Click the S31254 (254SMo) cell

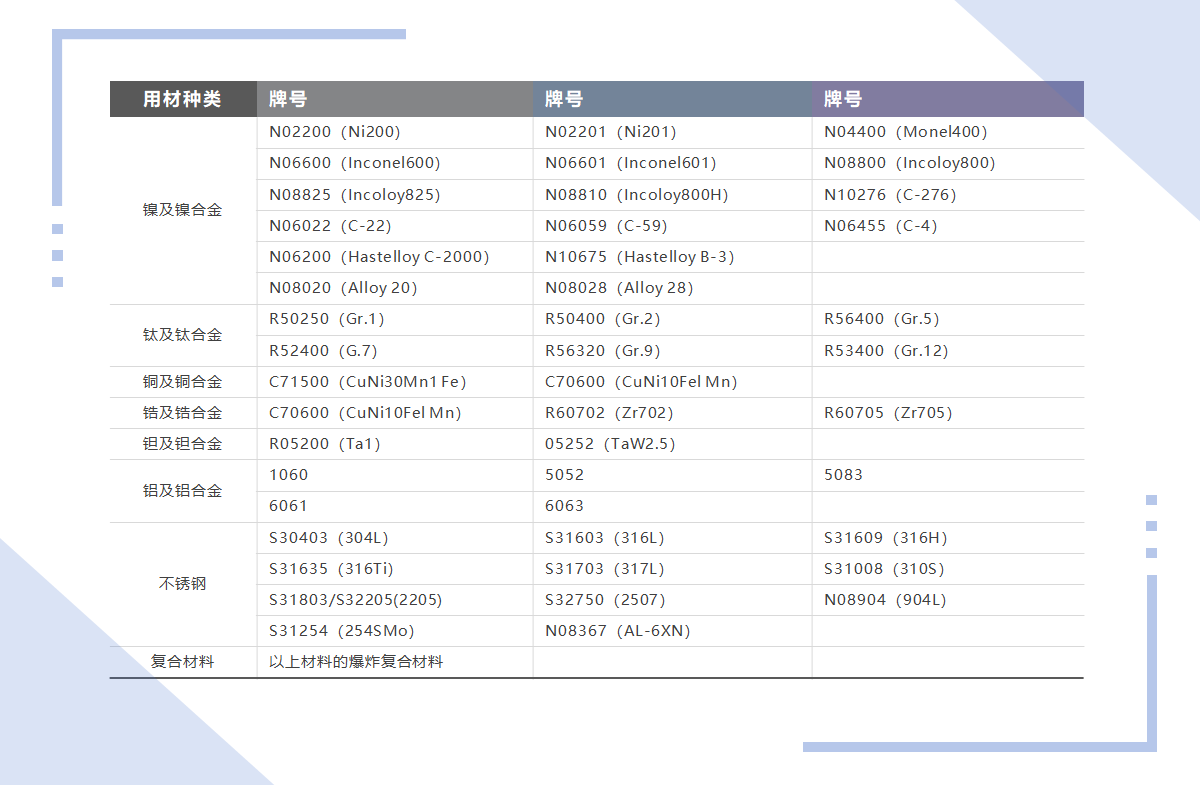tap(395, 631)
